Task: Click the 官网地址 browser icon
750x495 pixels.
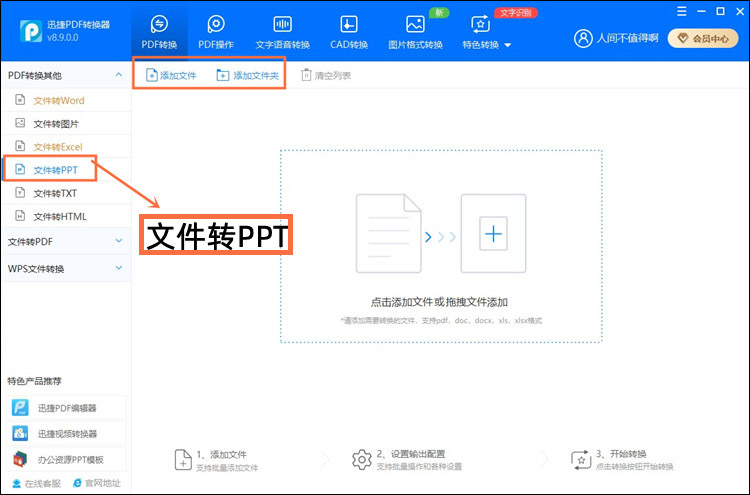Action: [x=77, y=483]
